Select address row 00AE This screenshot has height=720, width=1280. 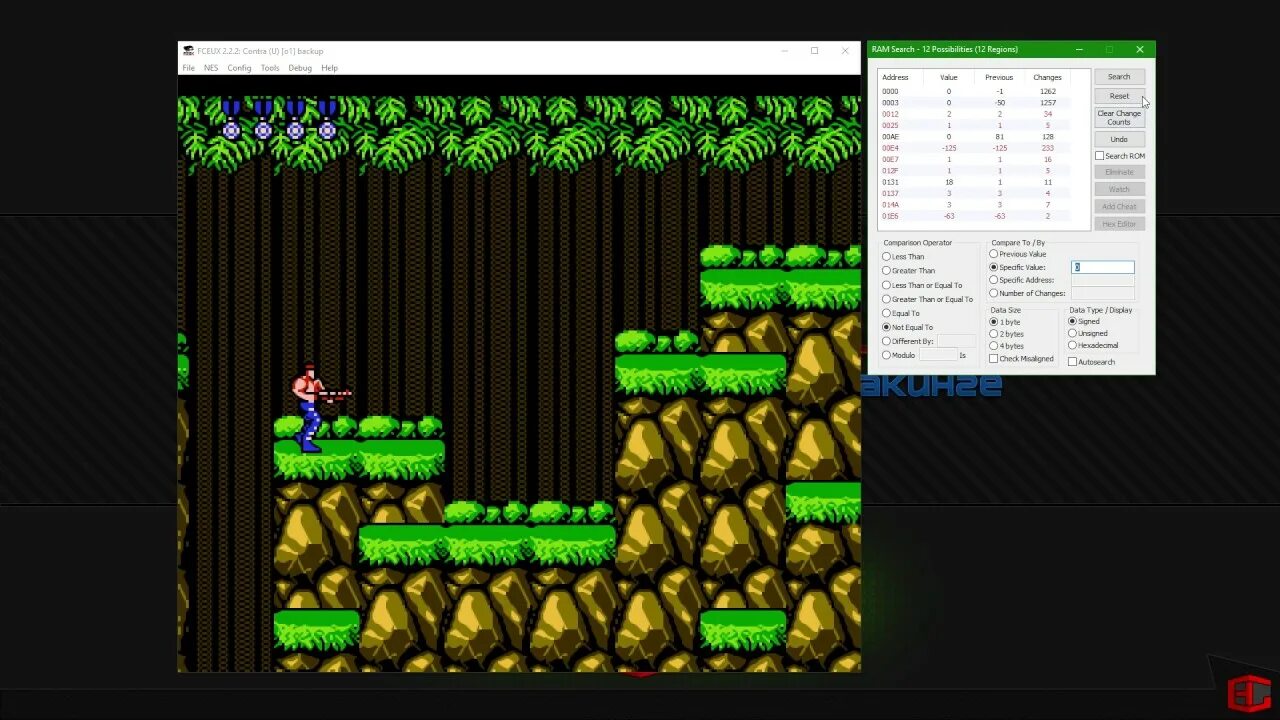975,137
